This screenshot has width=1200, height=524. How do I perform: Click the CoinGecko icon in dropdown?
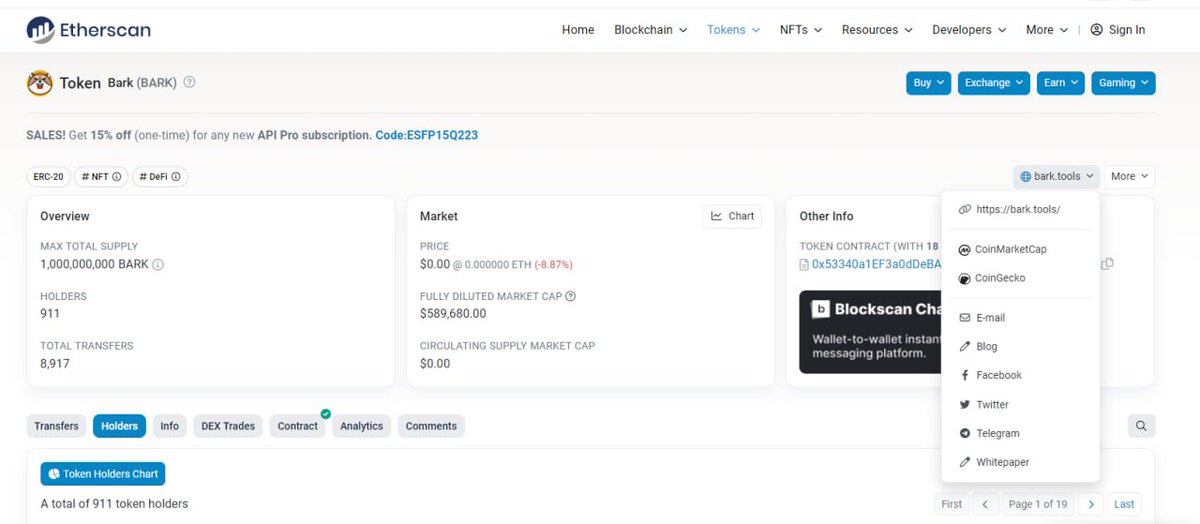pos(964,278)
